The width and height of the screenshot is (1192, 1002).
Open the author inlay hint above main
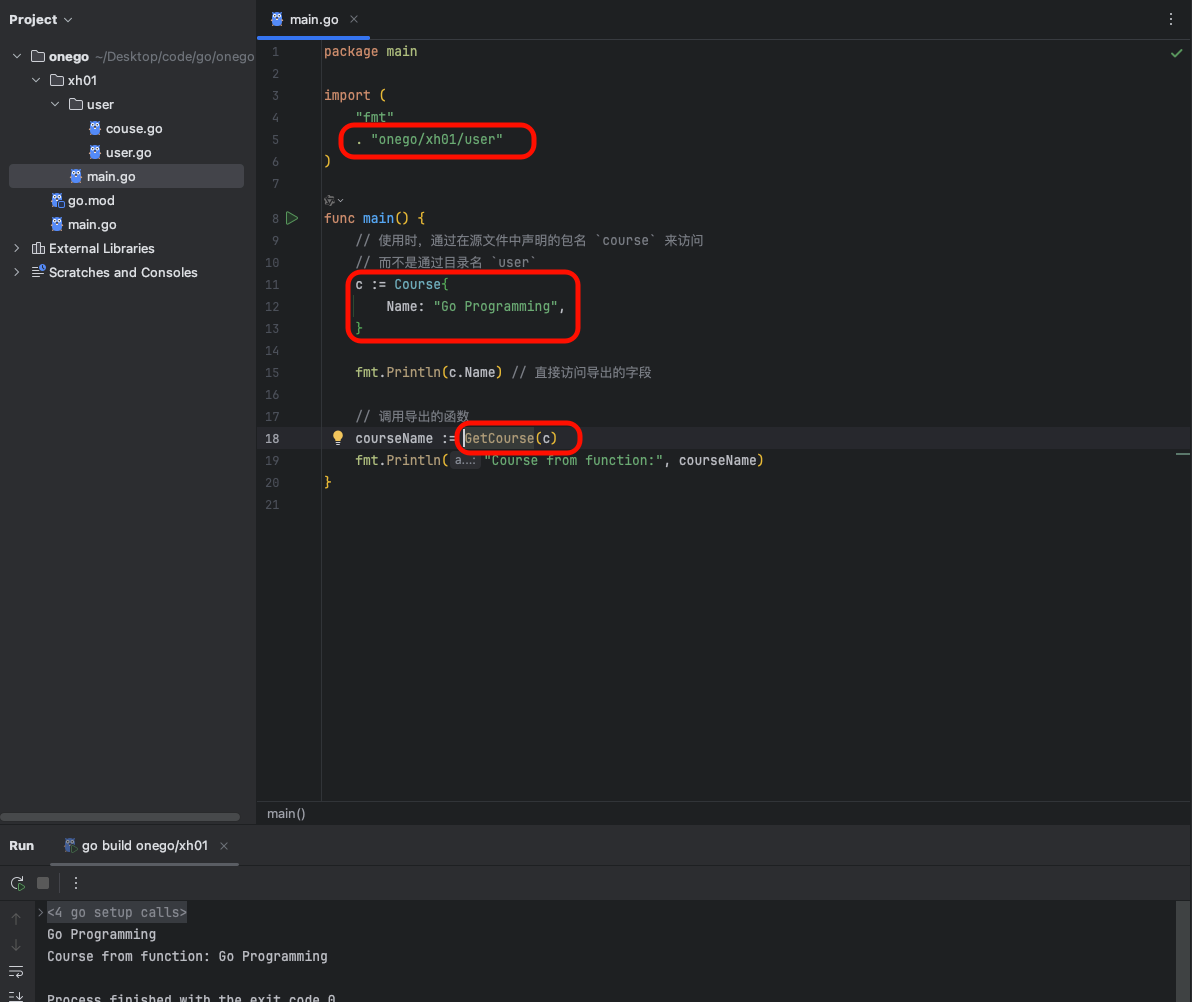click(x=333, y=201)
